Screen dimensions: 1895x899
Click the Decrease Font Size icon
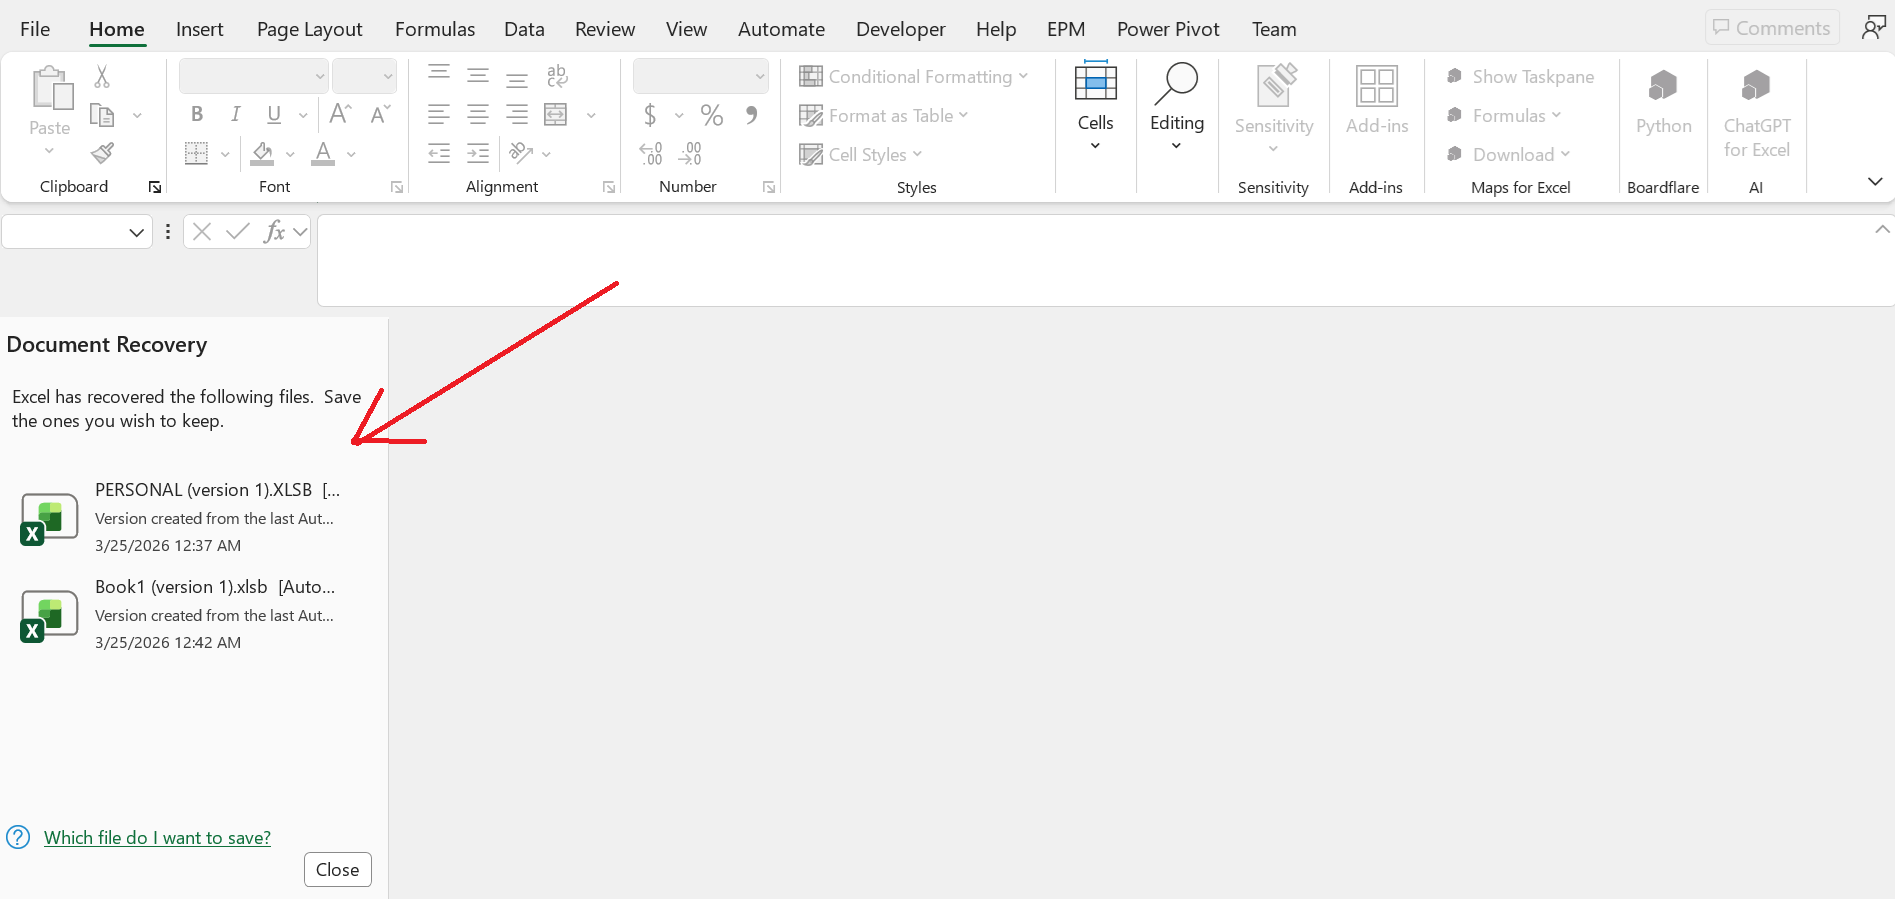380,114
